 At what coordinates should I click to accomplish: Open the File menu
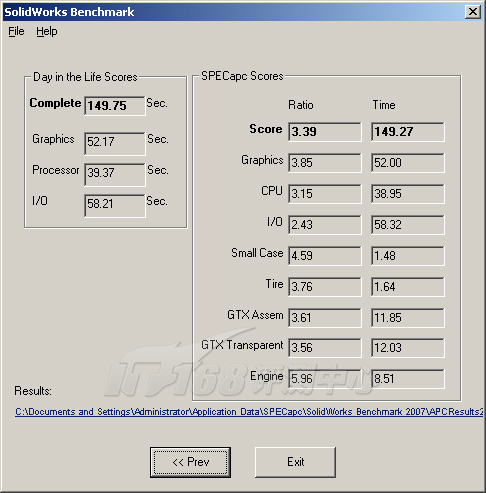tap(16, 32)
